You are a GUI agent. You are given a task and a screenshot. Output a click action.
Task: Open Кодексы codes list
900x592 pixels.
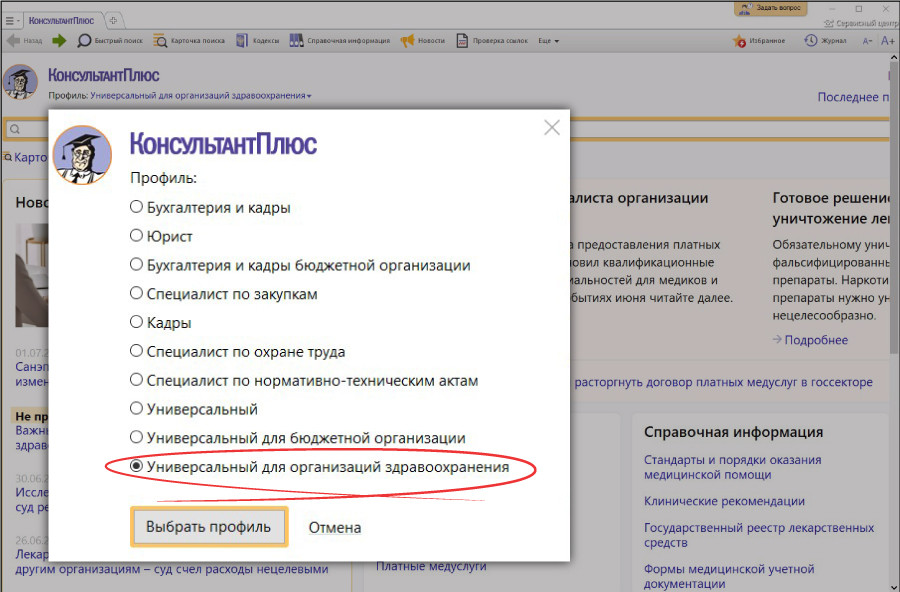coord(258,41)
